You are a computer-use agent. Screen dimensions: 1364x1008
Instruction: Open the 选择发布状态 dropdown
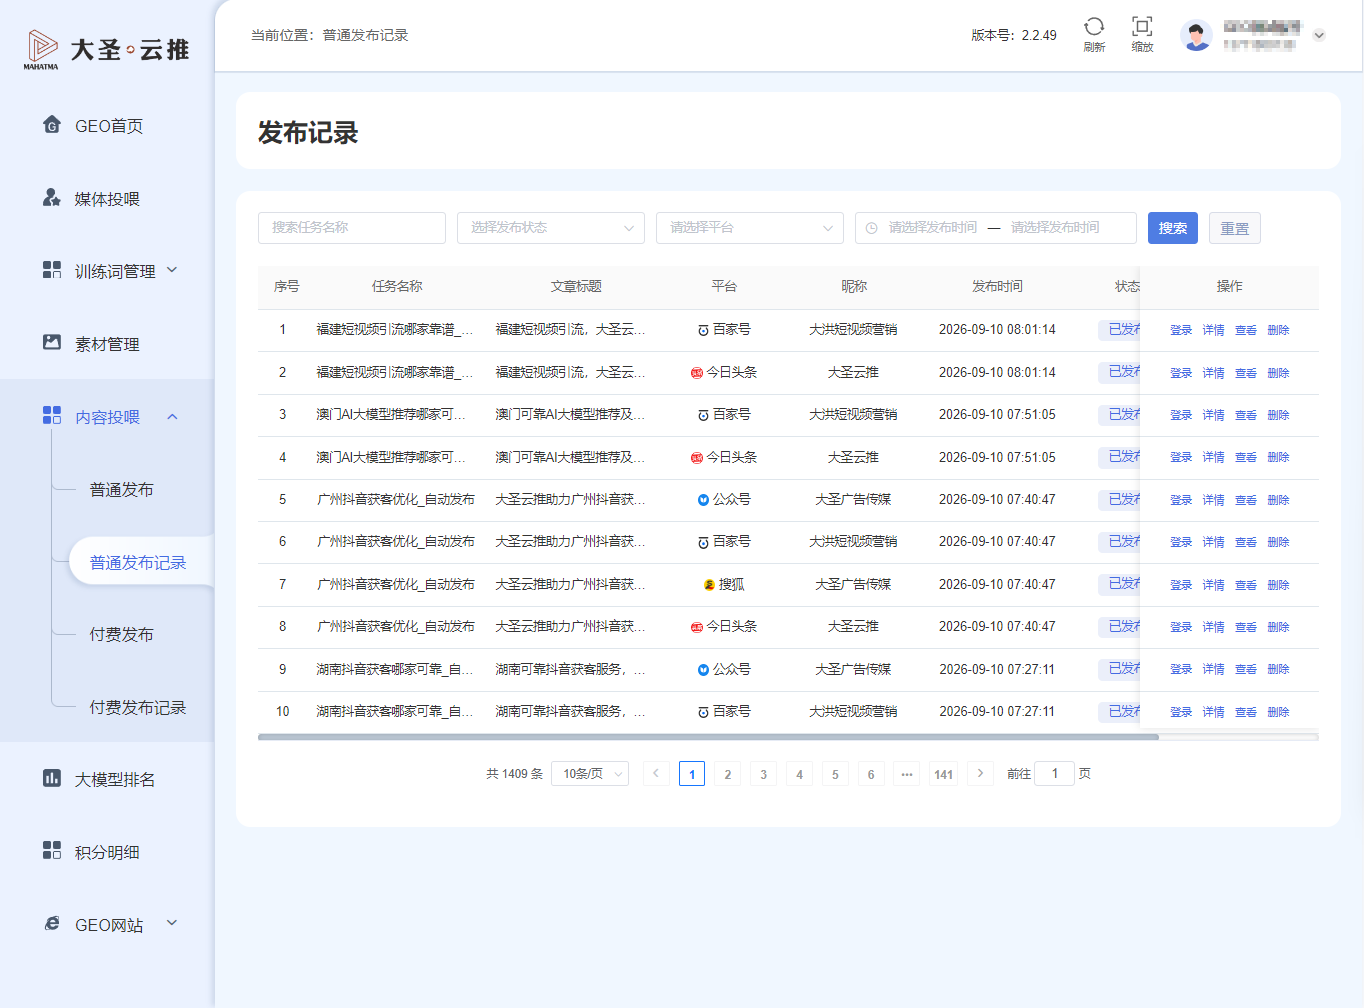(551, 228)
